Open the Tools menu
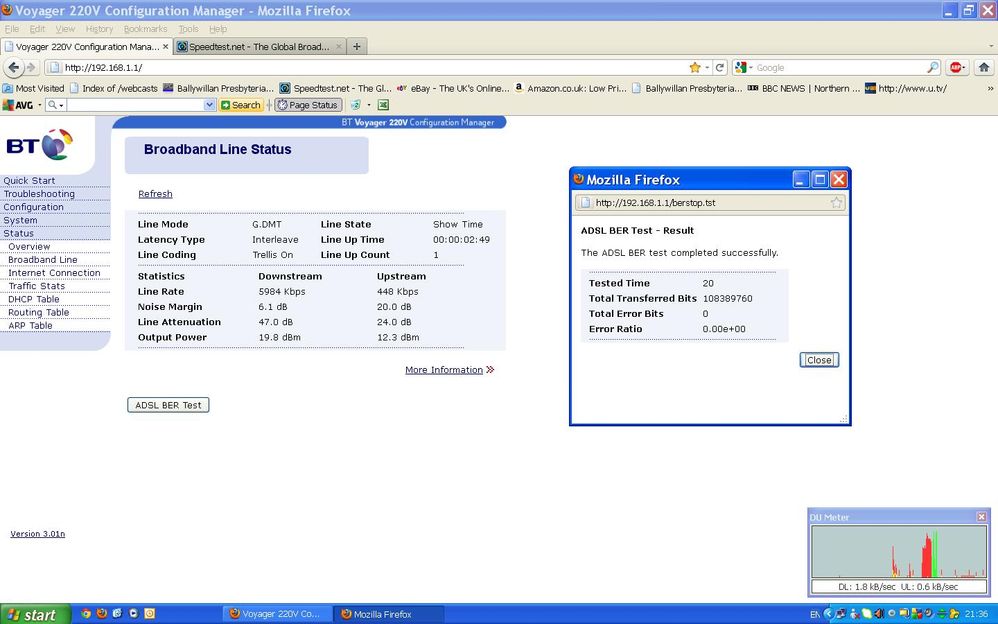This screenshot has height=624, width=998. click(x=188, y=29)
